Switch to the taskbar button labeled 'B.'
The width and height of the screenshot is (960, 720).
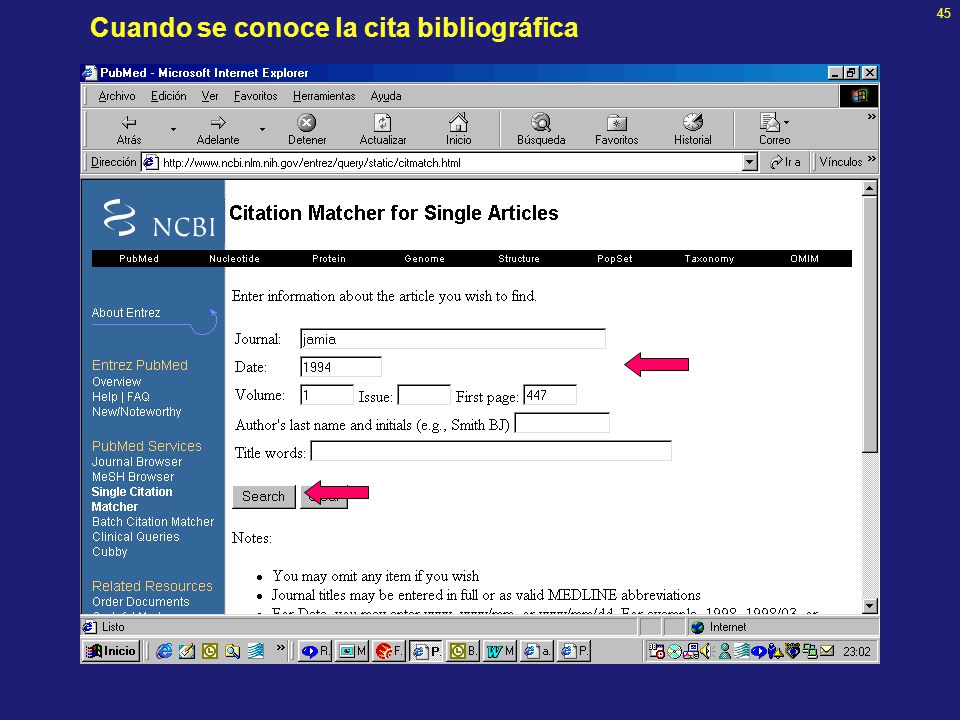pyautogui.click(x=463, y=651)
